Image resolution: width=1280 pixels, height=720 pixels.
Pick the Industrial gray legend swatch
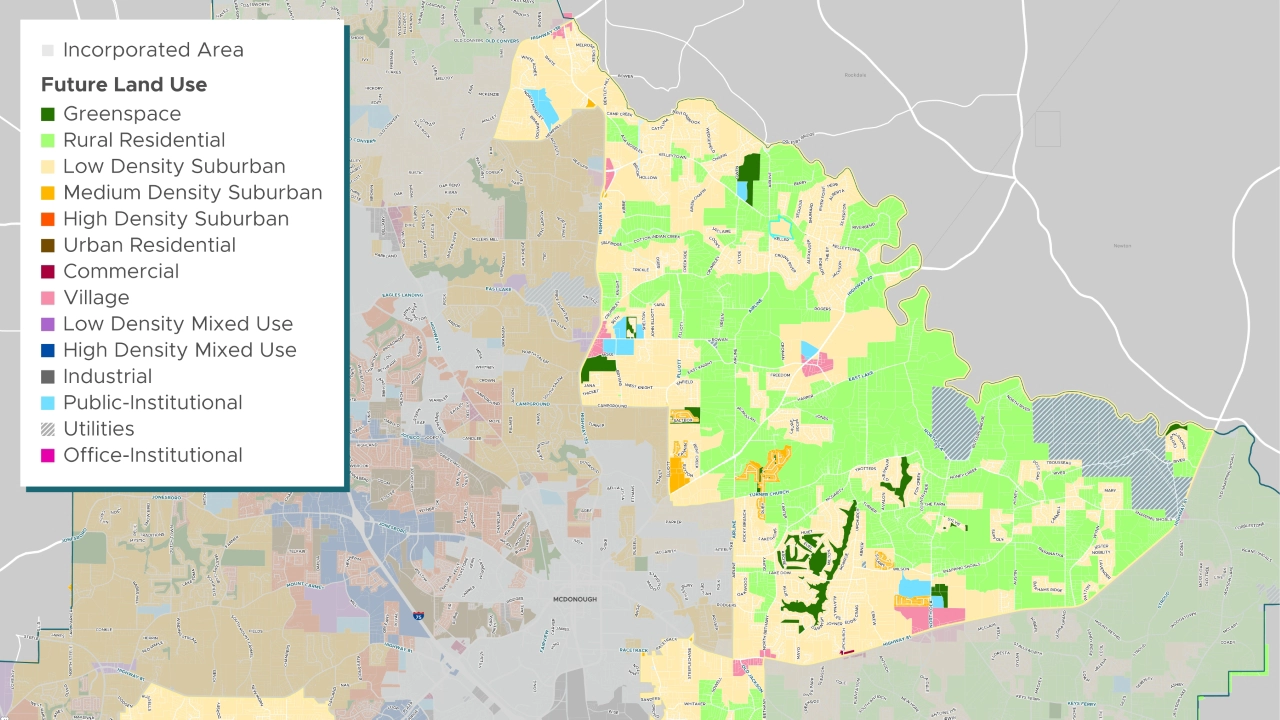[x=48, y=377]
